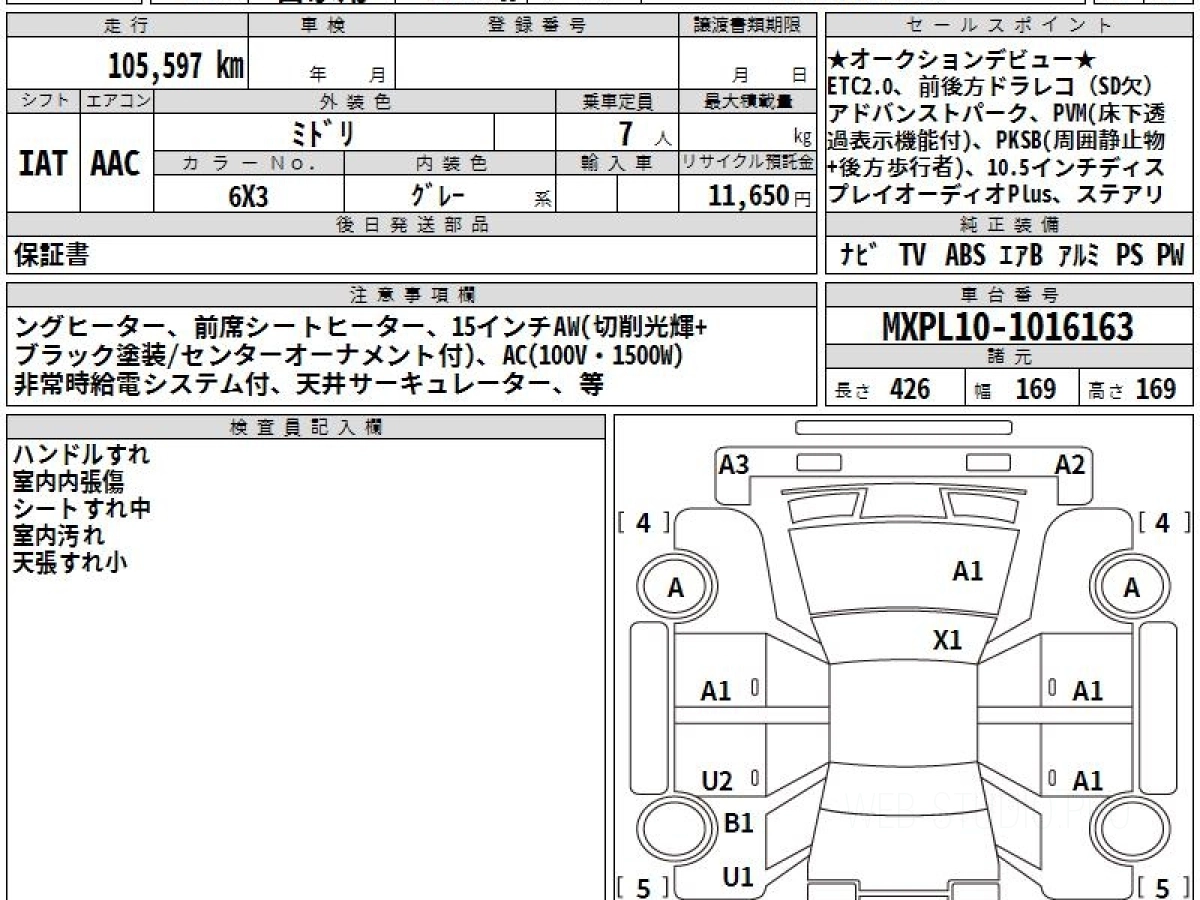Select the 内装色 header

pyautogui.click(x=450, y=163)
